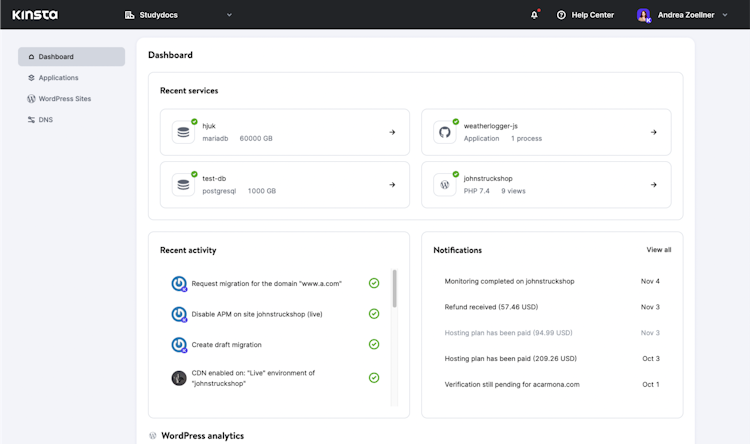Click the hjuk database icon

click(x=183, y=132)
